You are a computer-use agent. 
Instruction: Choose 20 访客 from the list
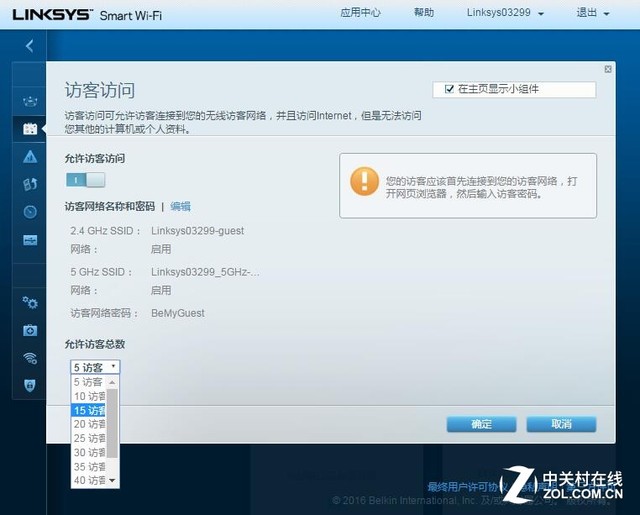point(89,424)
